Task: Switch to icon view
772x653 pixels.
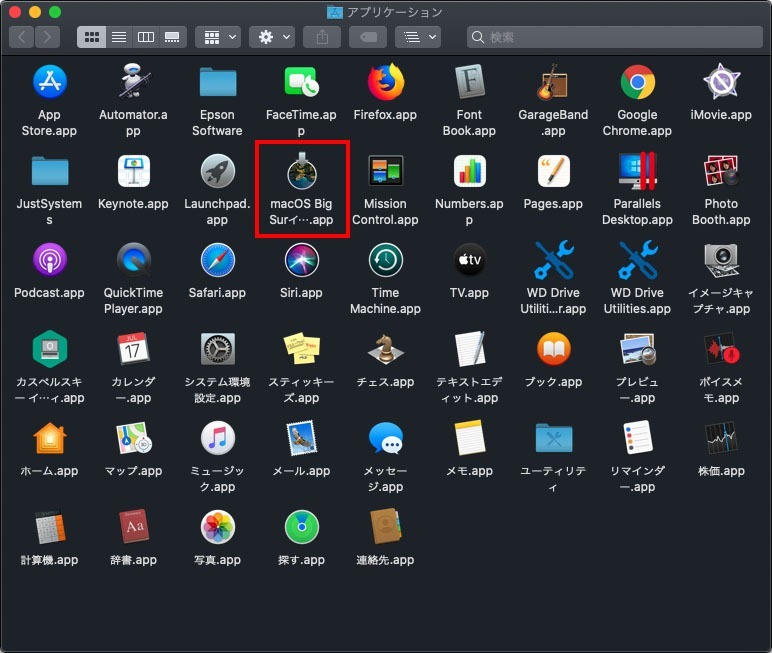Action: [x=92, y=37]
